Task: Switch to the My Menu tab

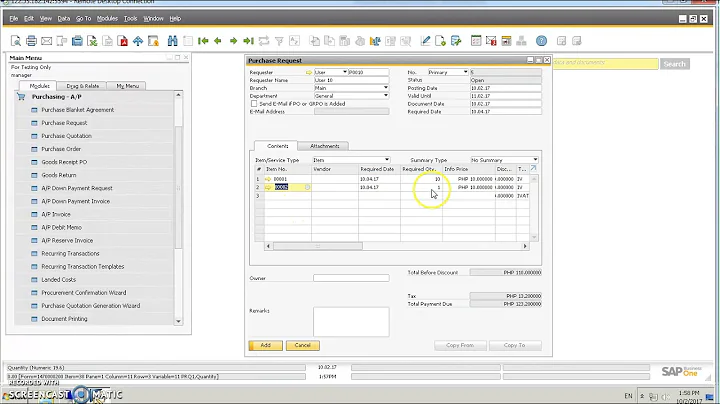Action: point(127,86)
